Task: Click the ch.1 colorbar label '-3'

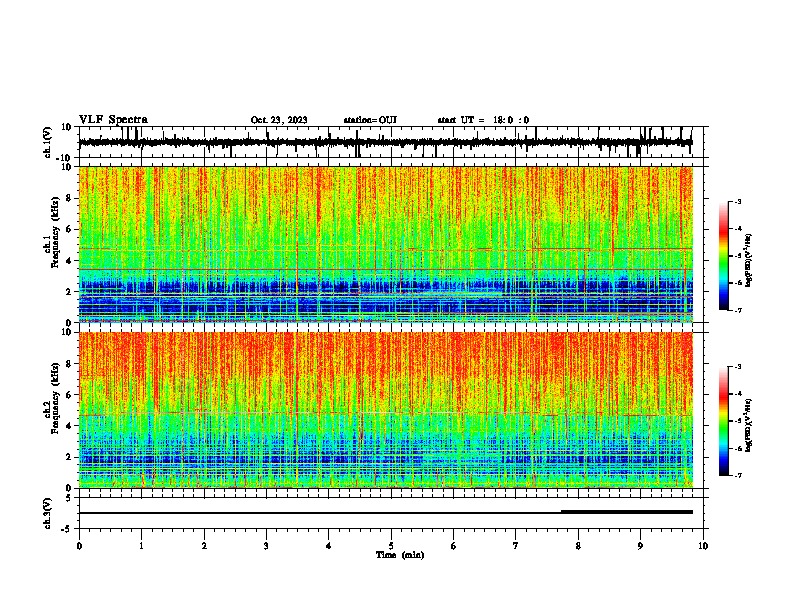Action: coord(738,201)
